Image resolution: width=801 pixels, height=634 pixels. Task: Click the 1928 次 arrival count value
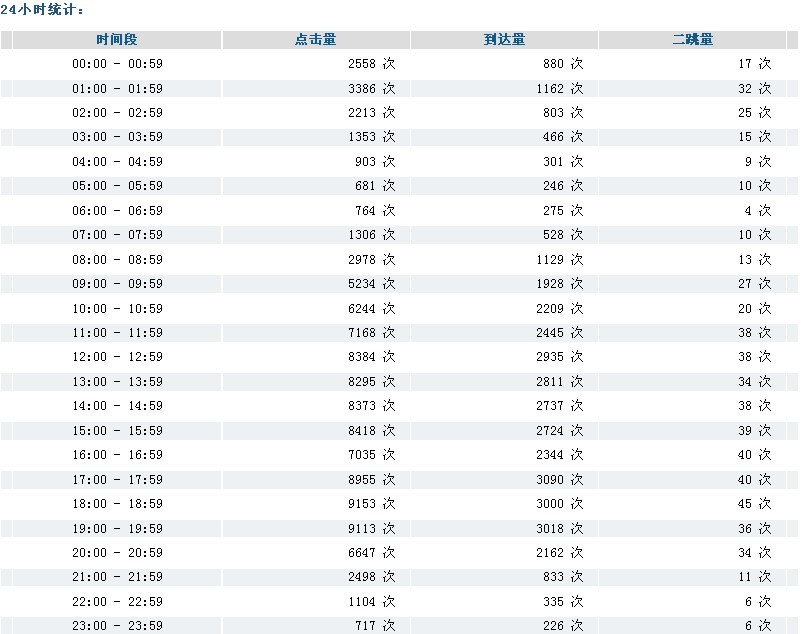559,284
